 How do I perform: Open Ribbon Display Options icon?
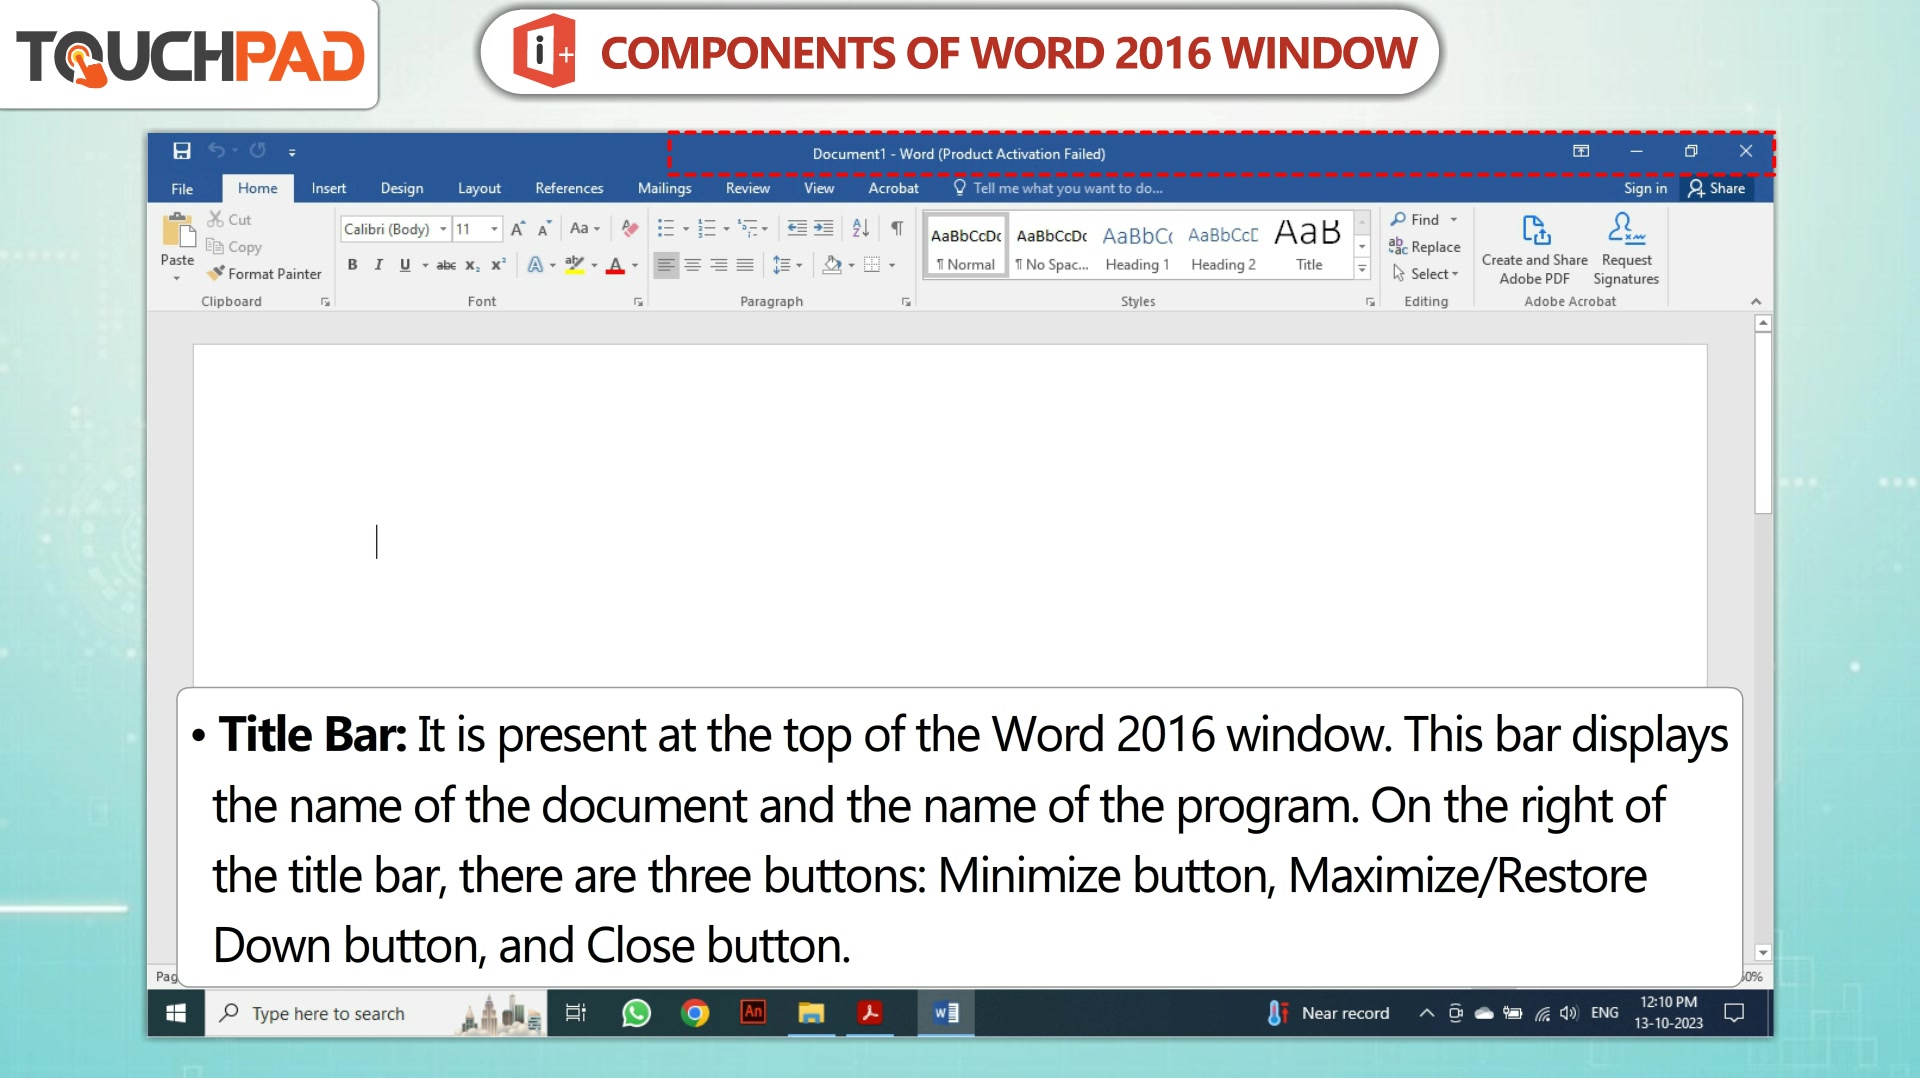[1581, 151]
